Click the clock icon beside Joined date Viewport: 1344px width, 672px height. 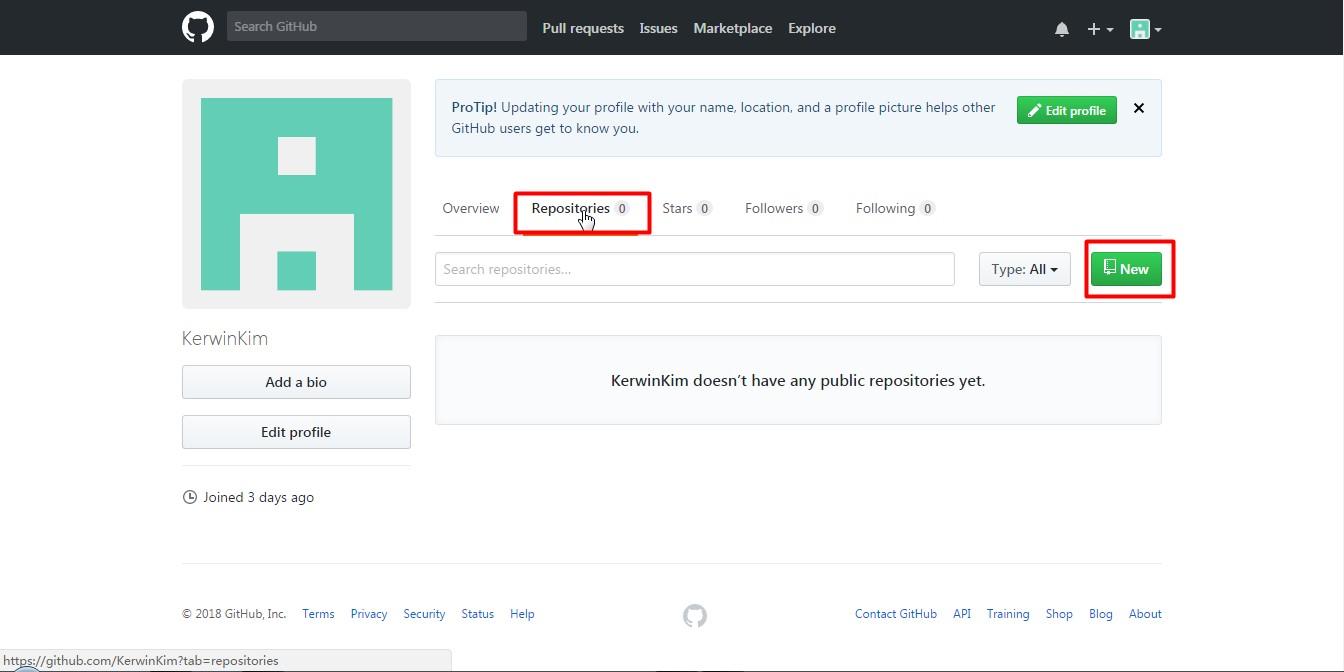click(190, 497)
